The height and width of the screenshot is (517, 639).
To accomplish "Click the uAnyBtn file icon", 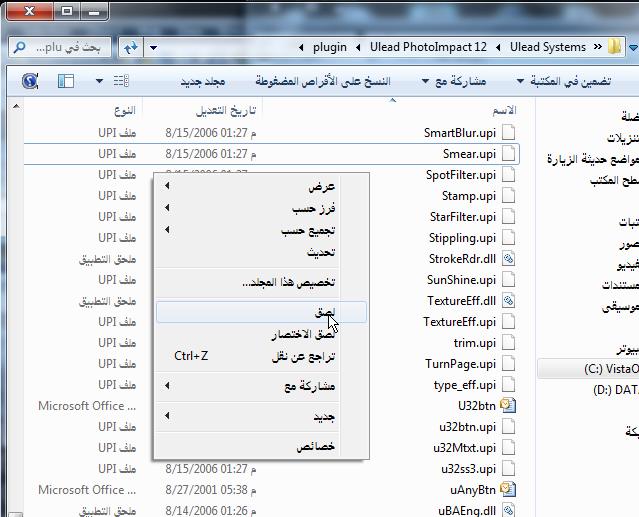I will [509, 490].
